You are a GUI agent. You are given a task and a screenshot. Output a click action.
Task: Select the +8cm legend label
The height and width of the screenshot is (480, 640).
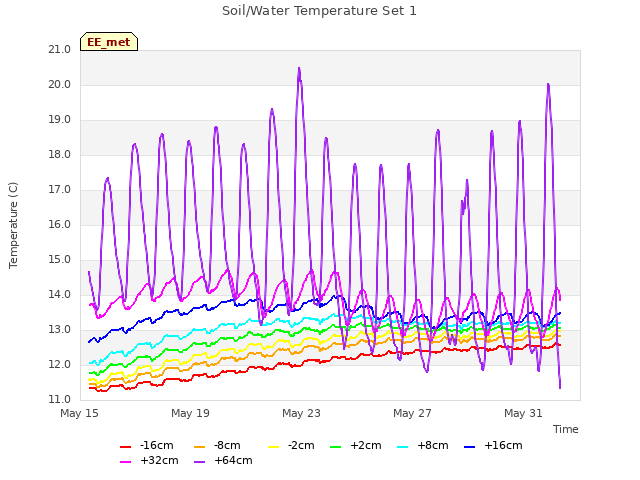[x=433, y=445]
